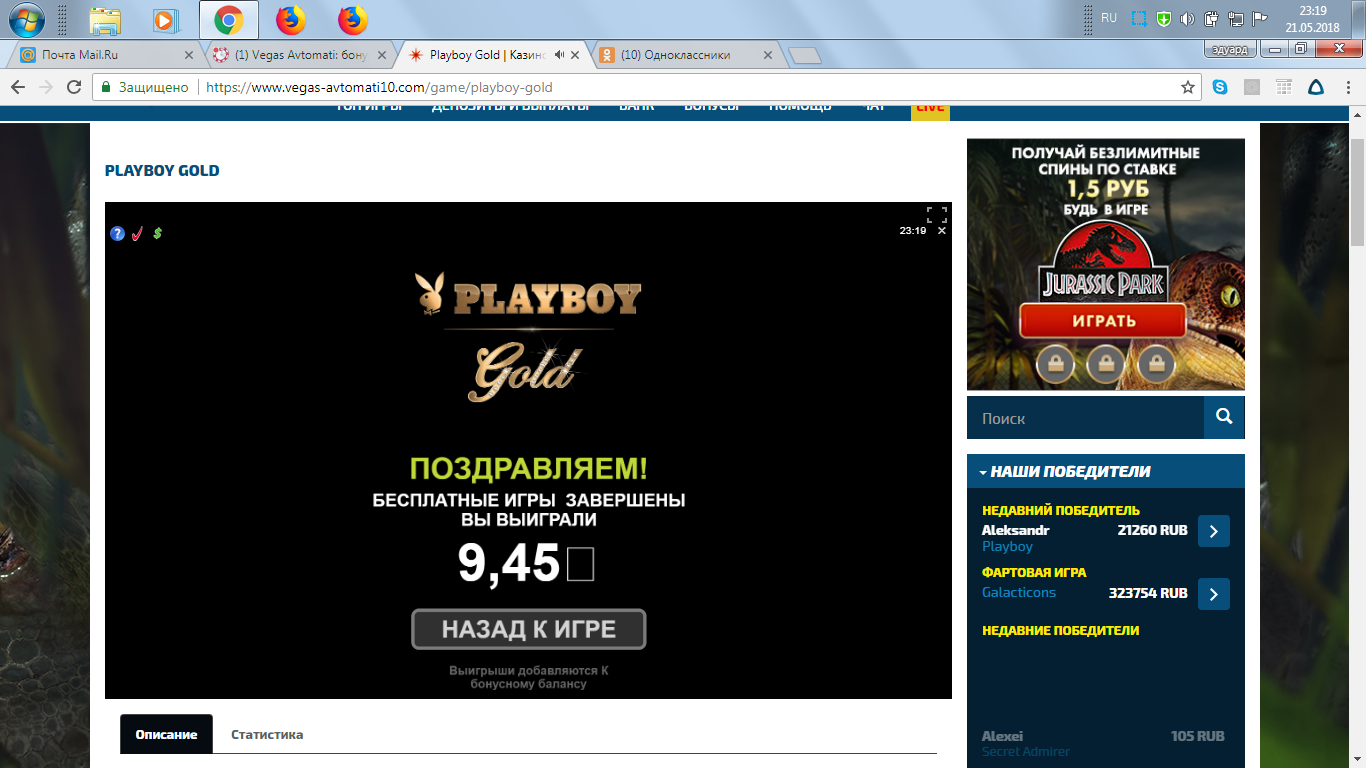Screen dimensions: 1366x768
Task: Click the grey Mail.Ru extension icon
Action: [1252, 87]
